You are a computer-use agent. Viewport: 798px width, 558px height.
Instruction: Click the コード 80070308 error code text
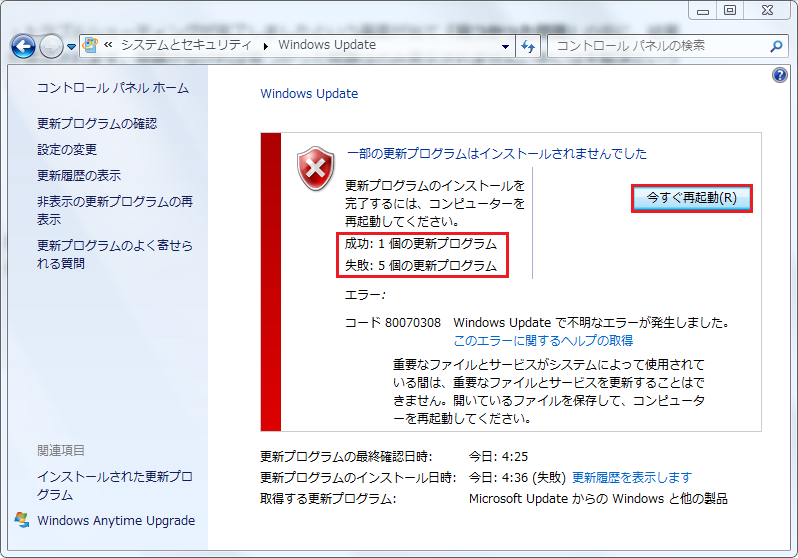click(x=392, y=323)
